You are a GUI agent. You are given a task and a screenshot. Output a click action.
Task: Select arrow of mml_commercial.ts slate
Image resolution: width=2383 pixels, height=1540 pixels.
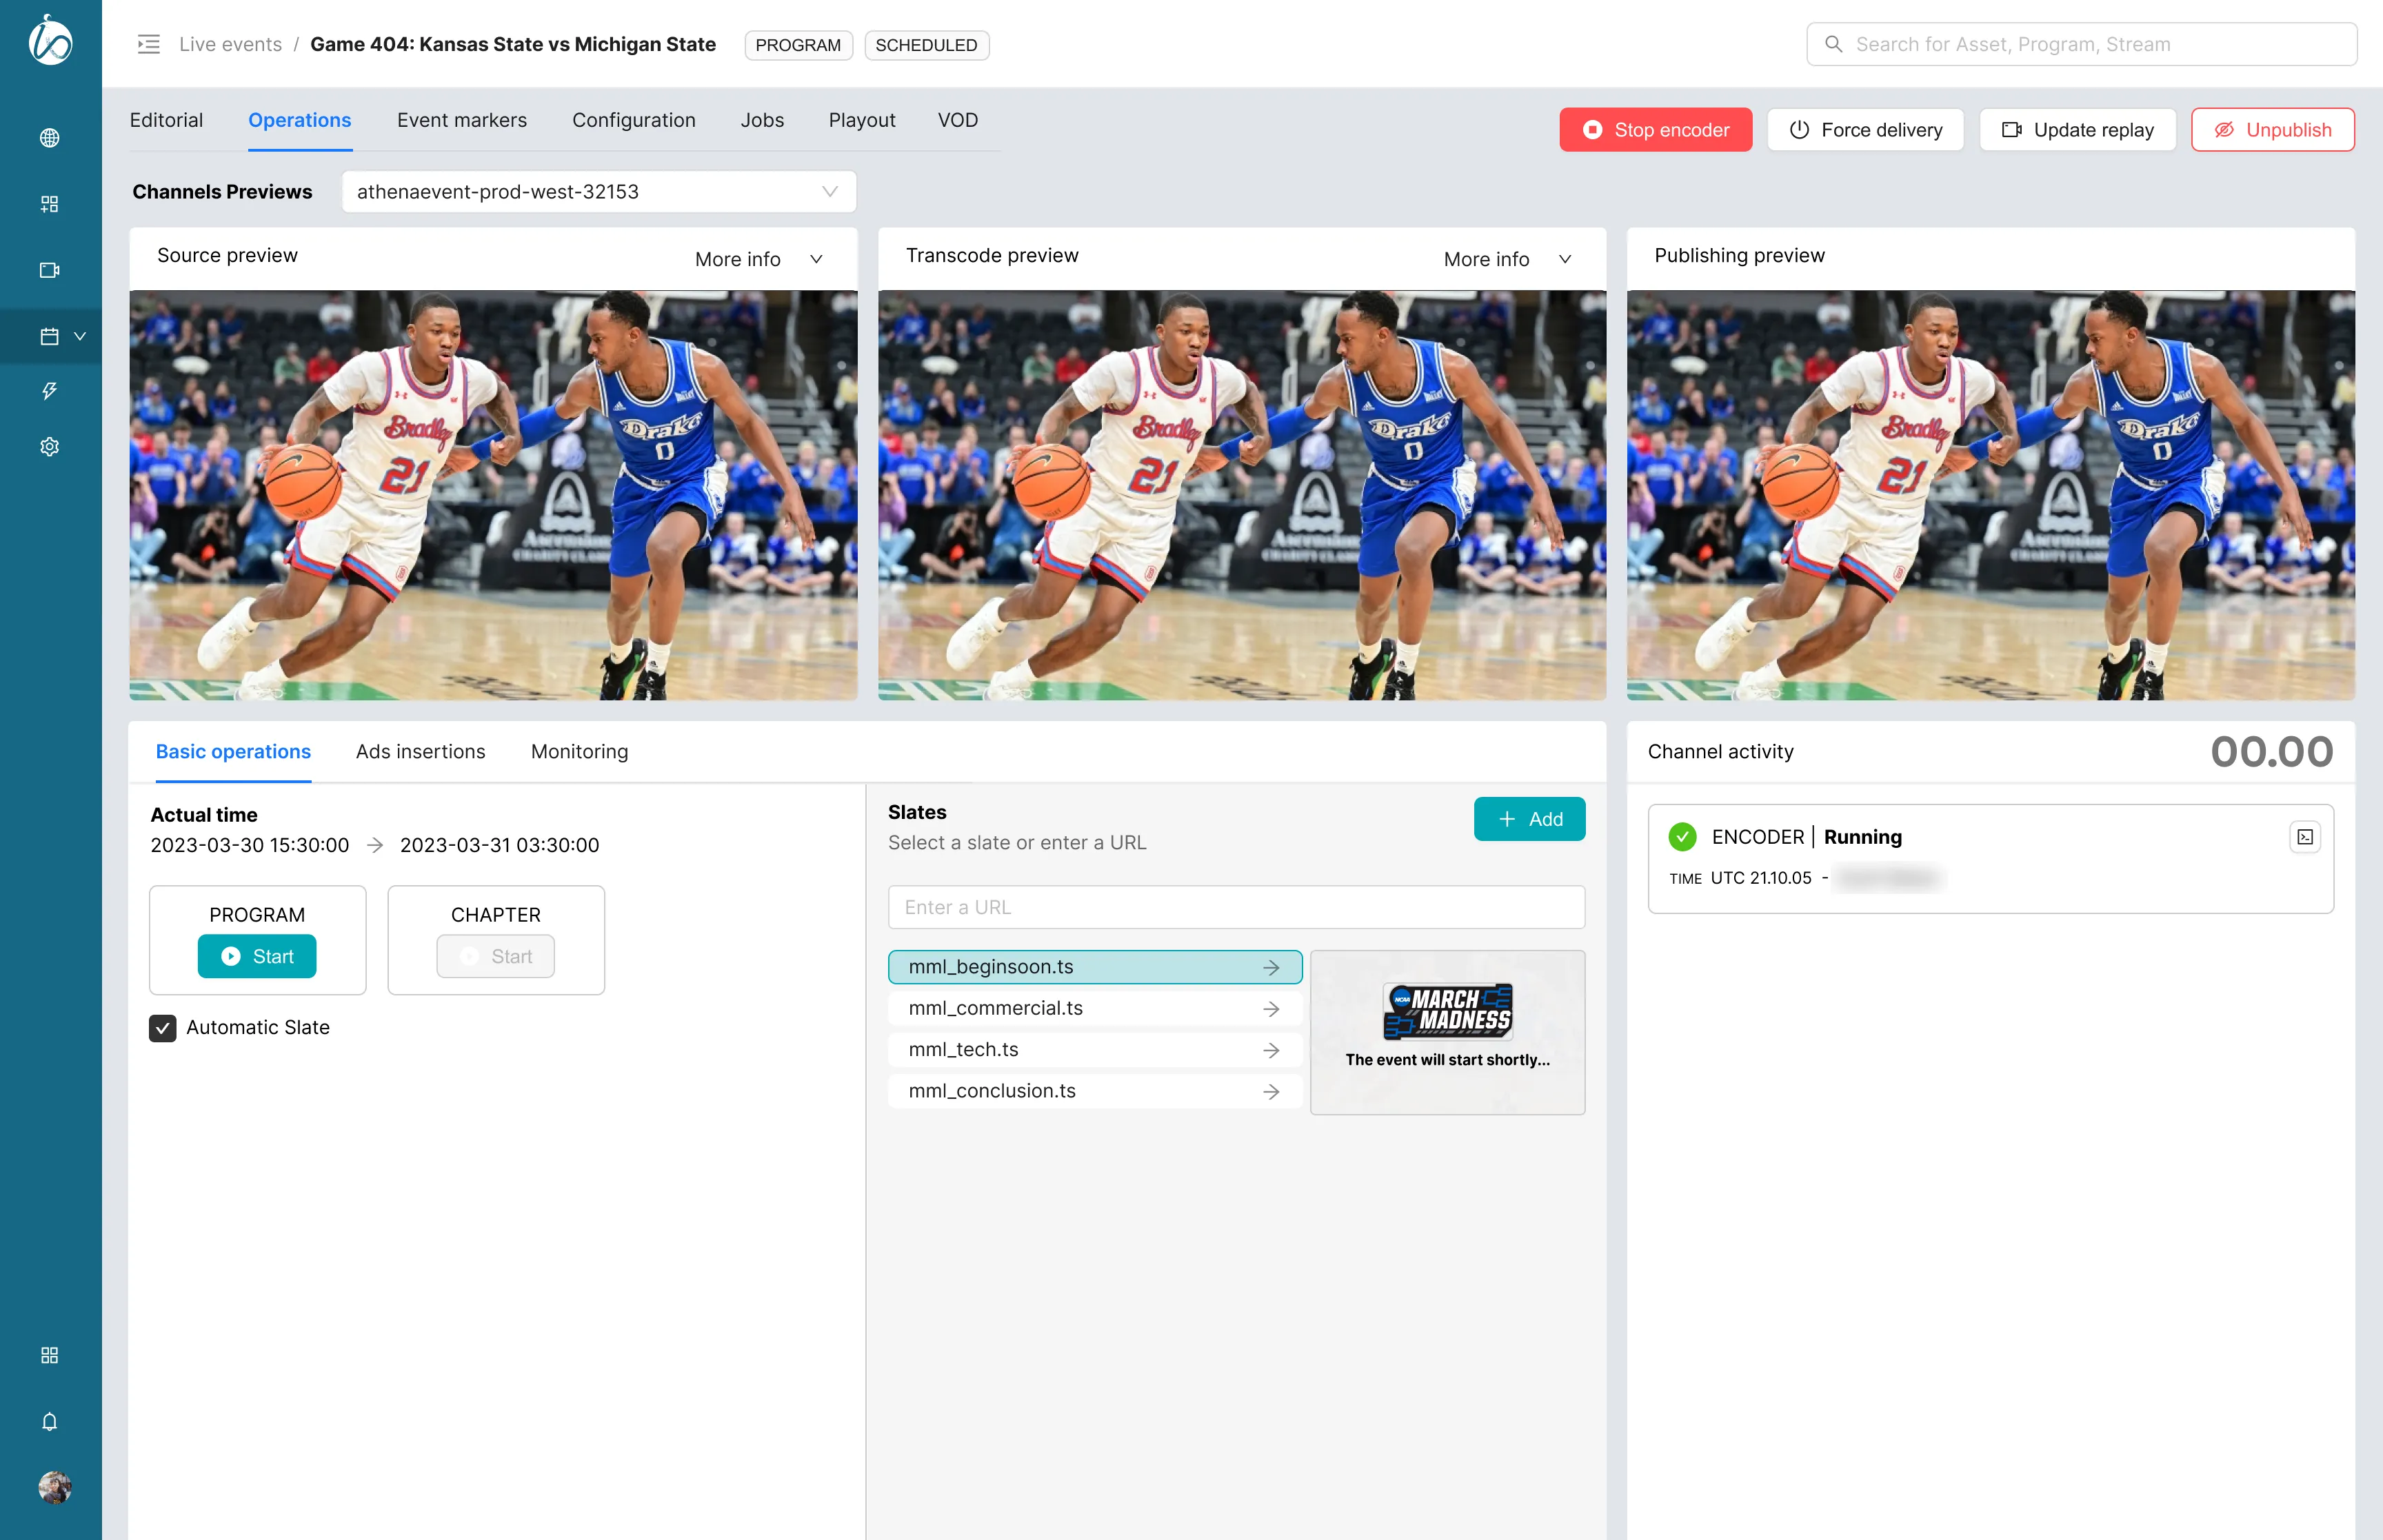pos(1271,1009)
